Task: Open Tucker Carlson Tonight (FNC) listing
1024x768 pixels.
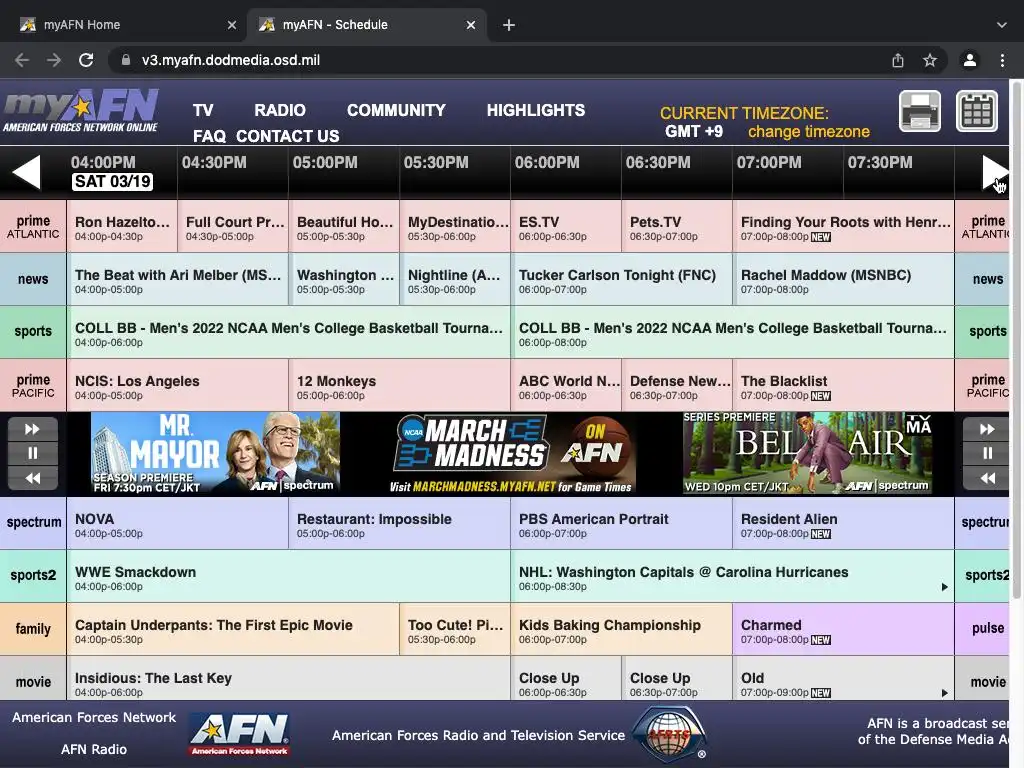Action: tap(621, 280)
